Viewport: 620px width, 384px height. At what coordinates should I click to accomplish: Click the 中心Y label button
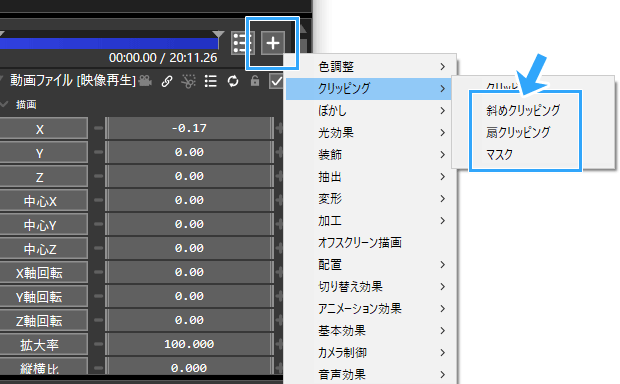[43, 225]
